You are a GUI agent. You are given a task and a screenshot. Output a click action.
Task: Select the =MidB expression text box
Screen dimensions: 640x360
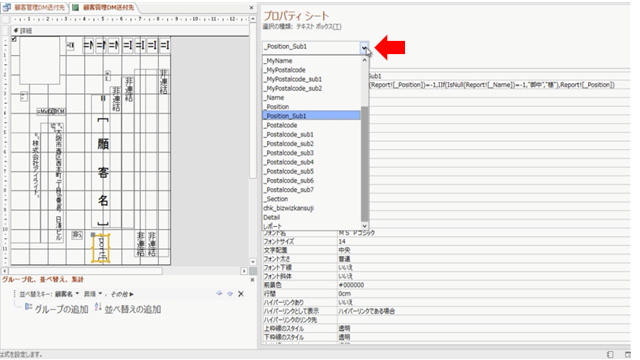(x=51, y=111)
